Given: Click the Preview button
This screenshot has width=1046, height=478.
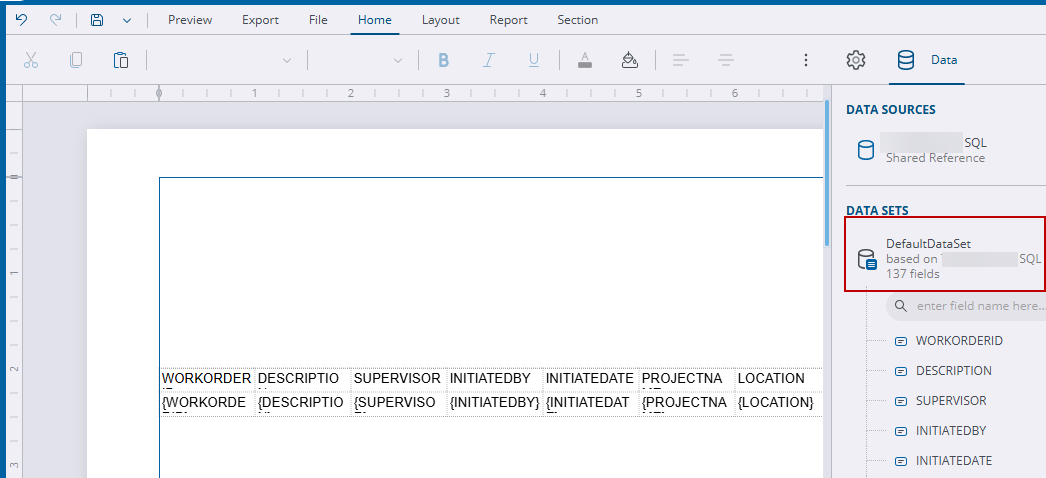Looking at the screenshot, I should [x=190, y=20].
